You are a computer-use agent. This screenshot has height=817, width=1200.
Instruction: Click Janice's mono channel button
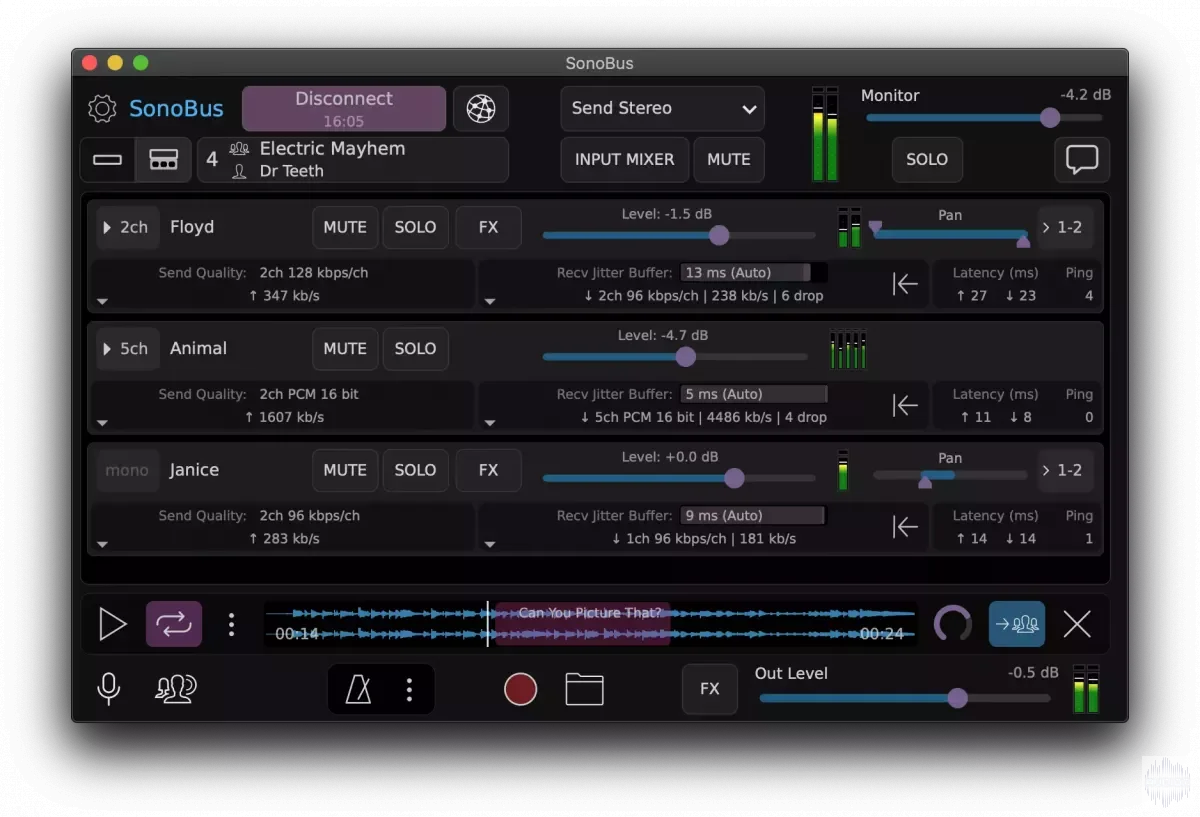click(x=127, y=470)
